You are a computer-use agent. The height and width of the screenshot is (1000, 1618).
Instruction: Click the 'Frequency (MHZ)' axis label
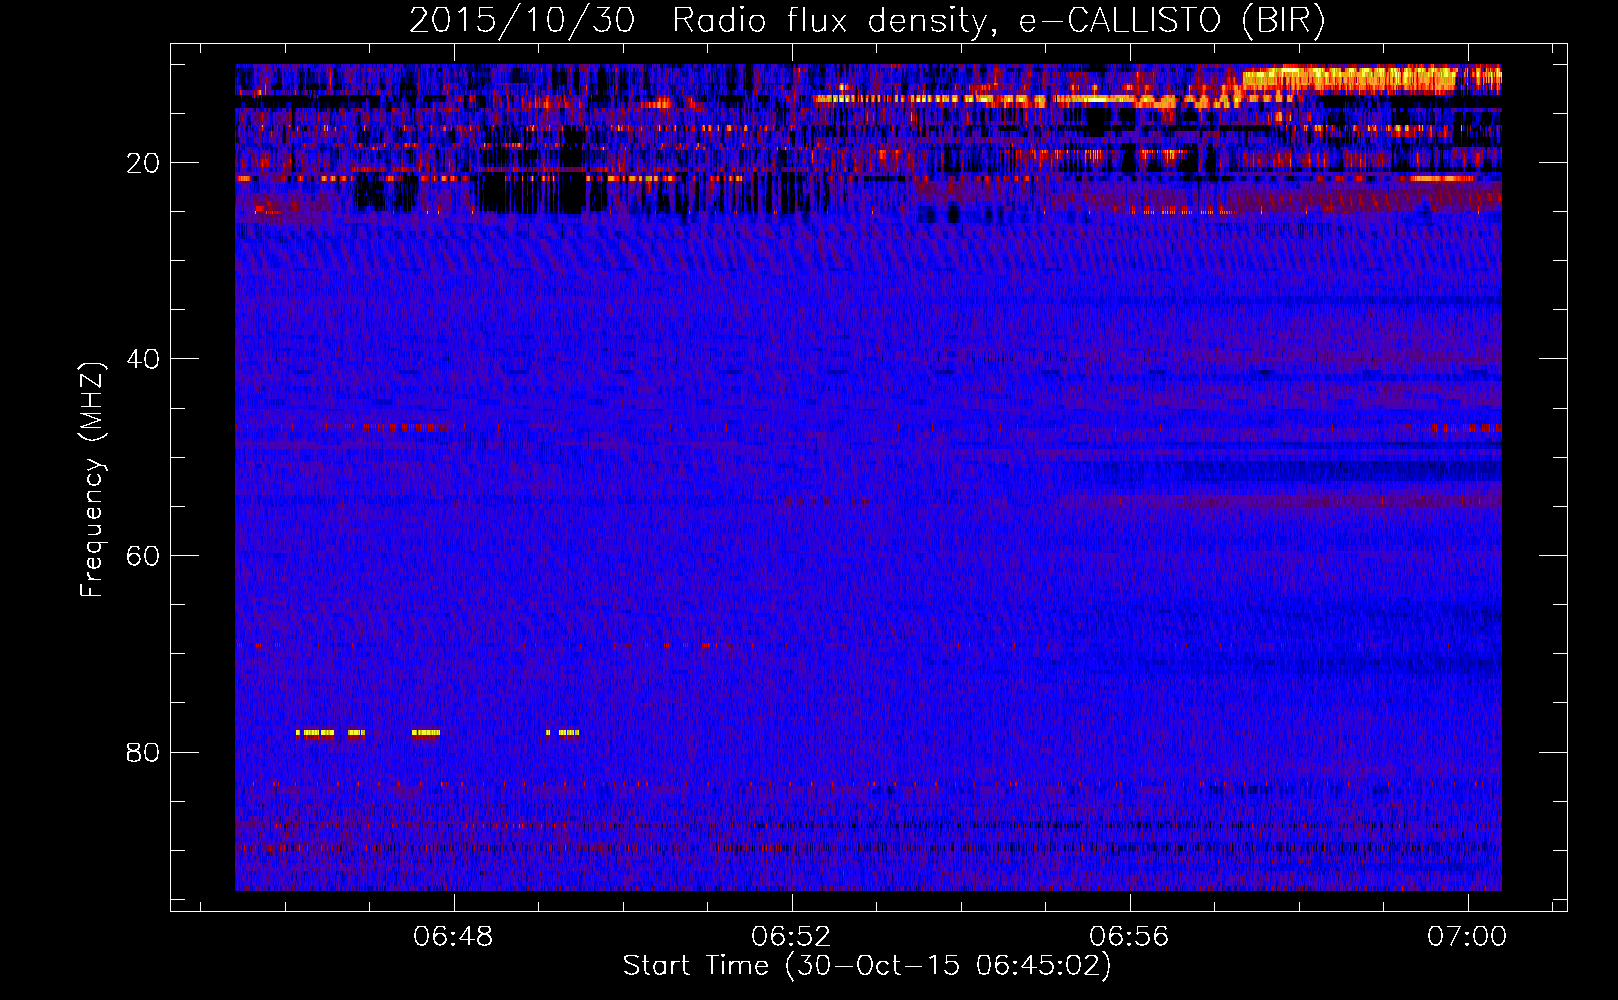click(92, 480)
